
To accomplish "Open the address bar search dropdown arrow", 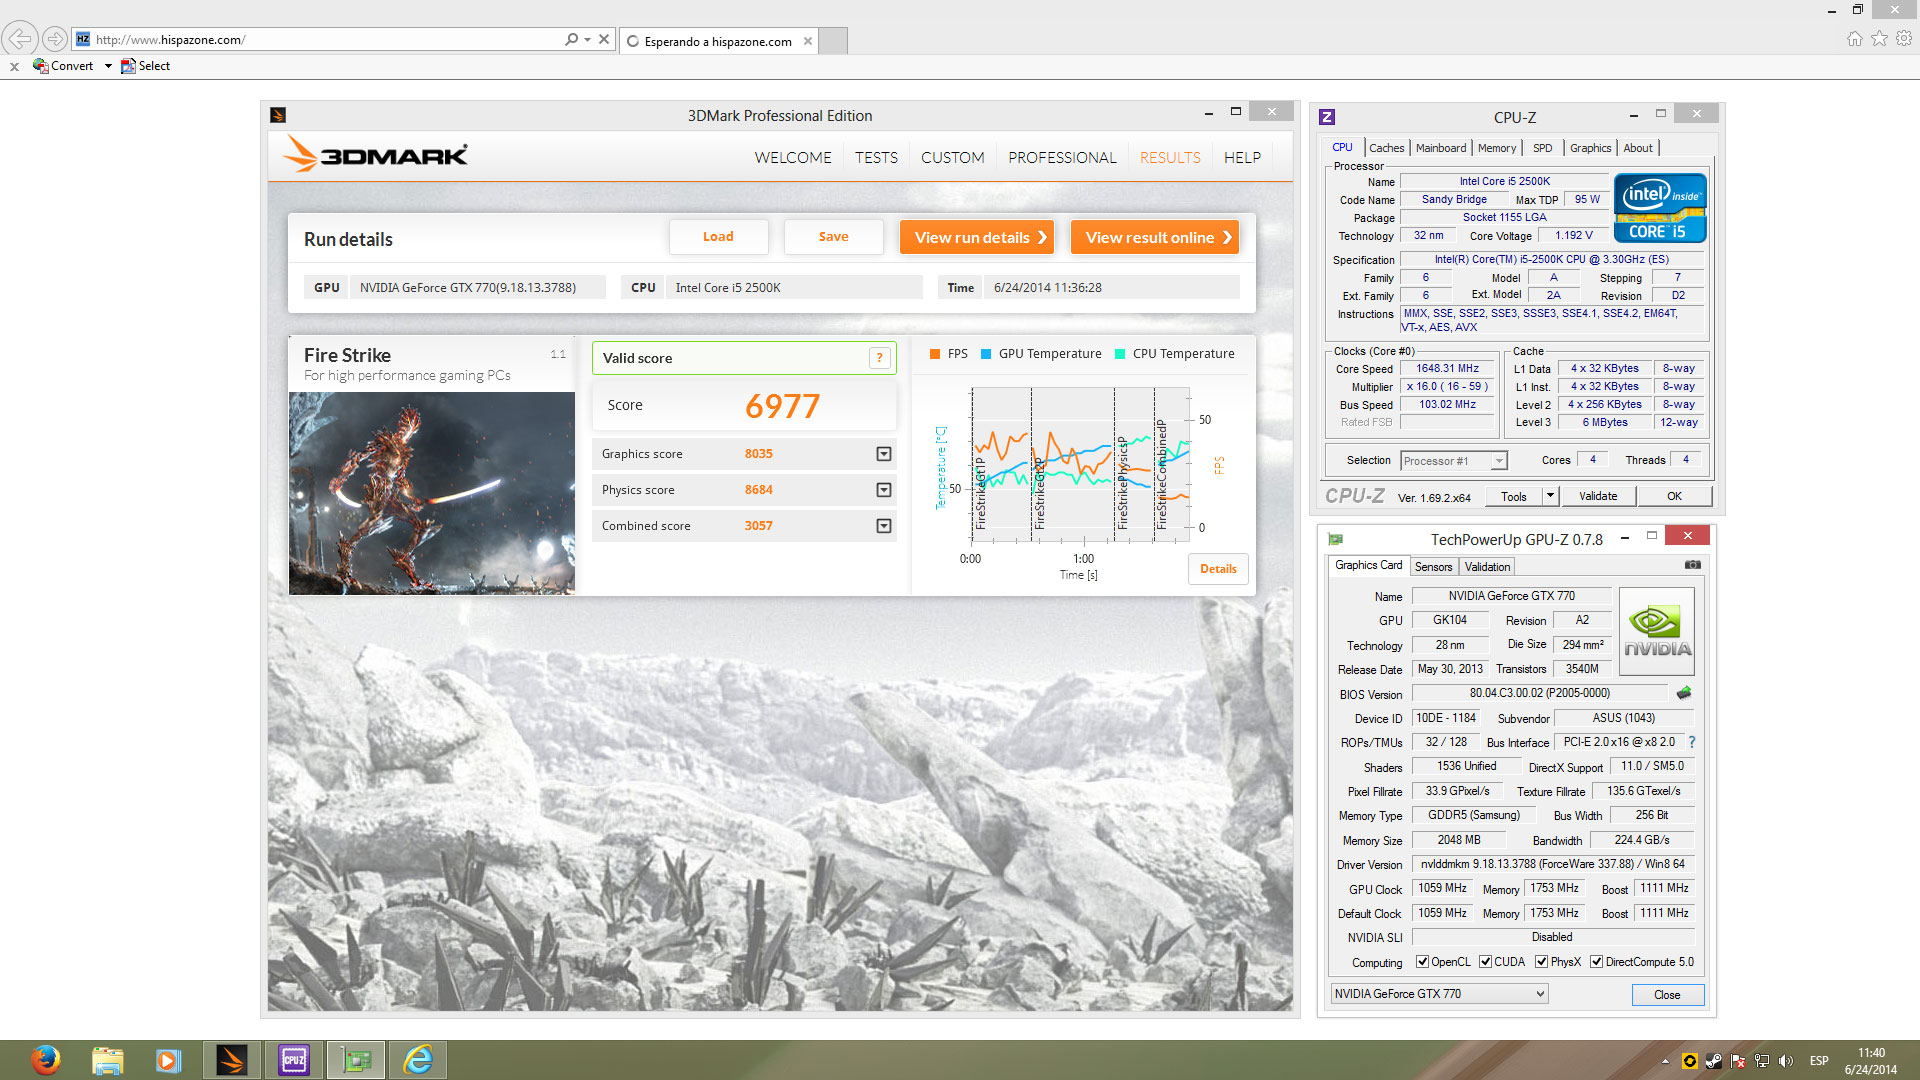I will [x=587, y=40].
